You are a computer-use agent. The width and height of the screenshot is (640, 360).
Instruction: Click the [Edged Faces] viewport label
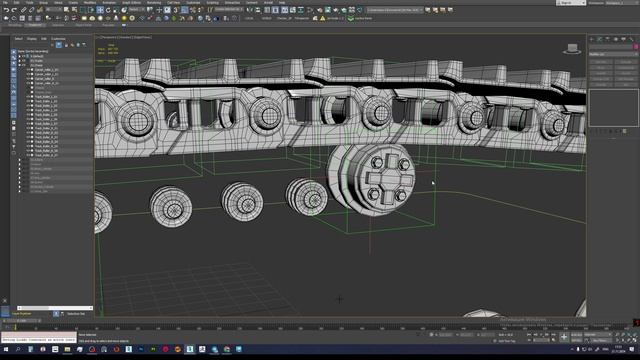pyautogui.click(x=142, y=37)
